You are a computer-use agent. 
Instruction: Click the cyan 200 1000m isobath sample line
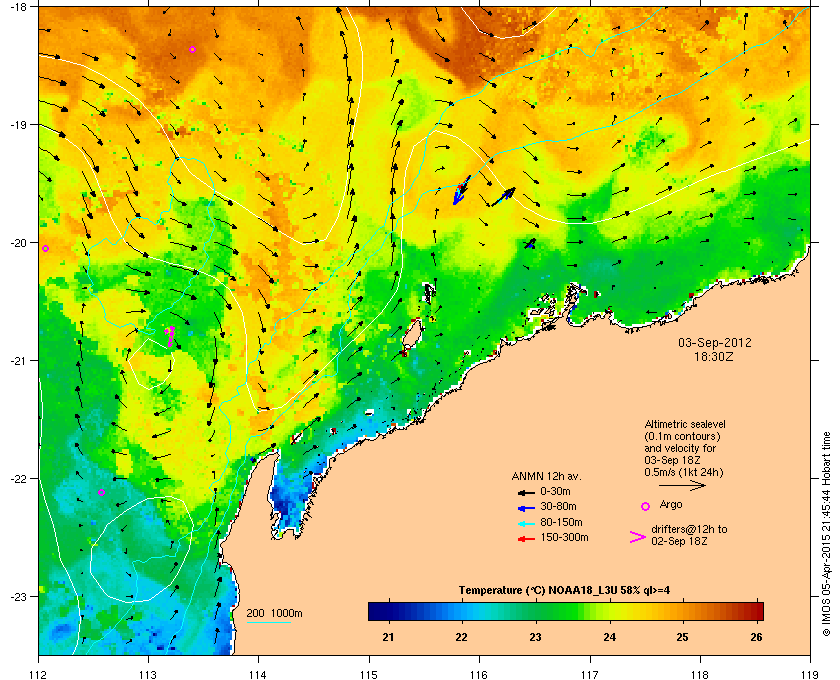click(x=268, y=622)
